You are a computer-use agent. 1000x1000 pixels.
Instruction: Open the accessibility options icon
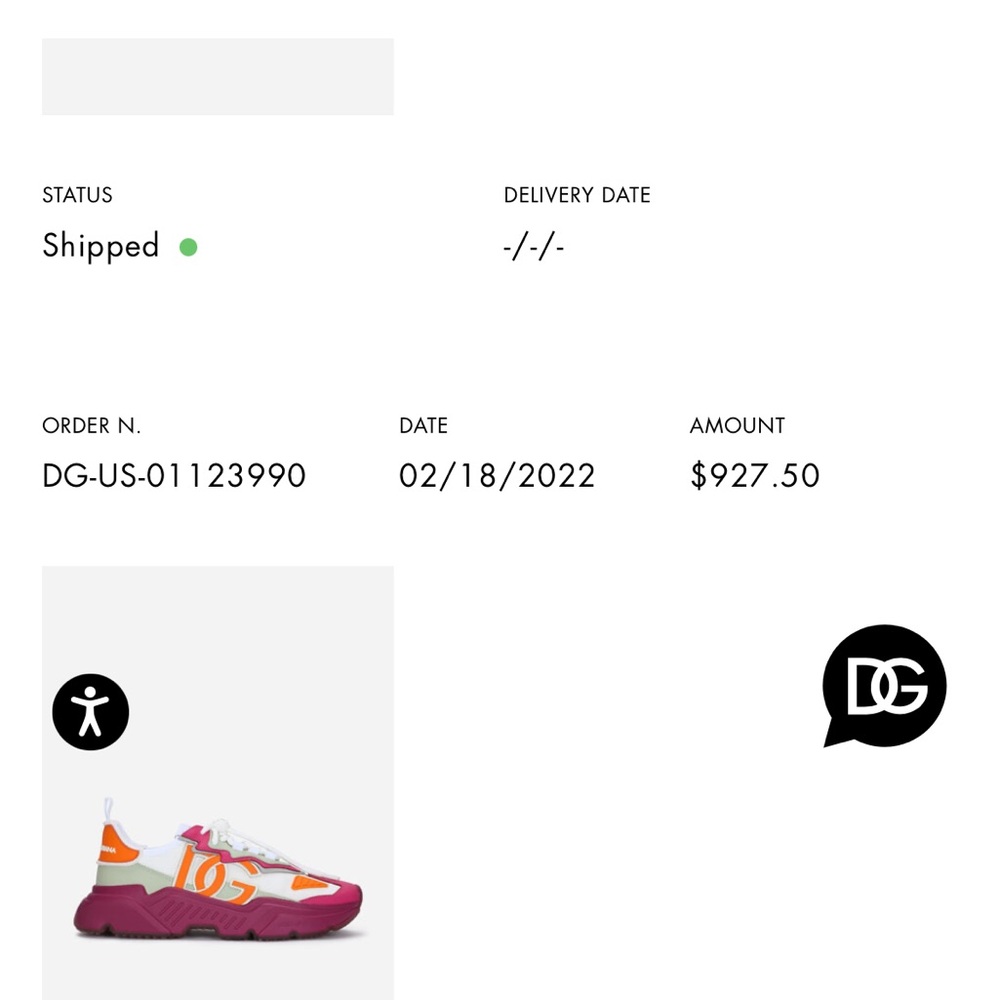91,712
